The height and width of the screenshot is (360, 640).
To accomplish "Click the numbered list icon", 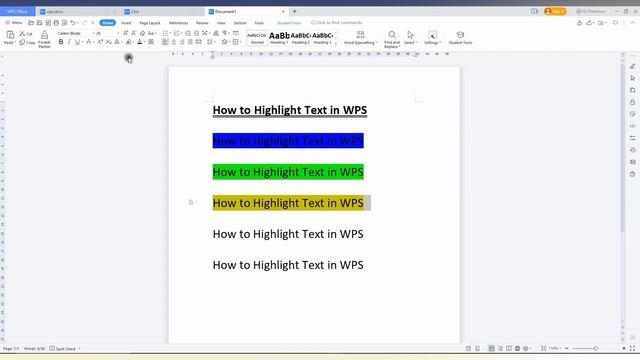I will click(x=177, y=33).
